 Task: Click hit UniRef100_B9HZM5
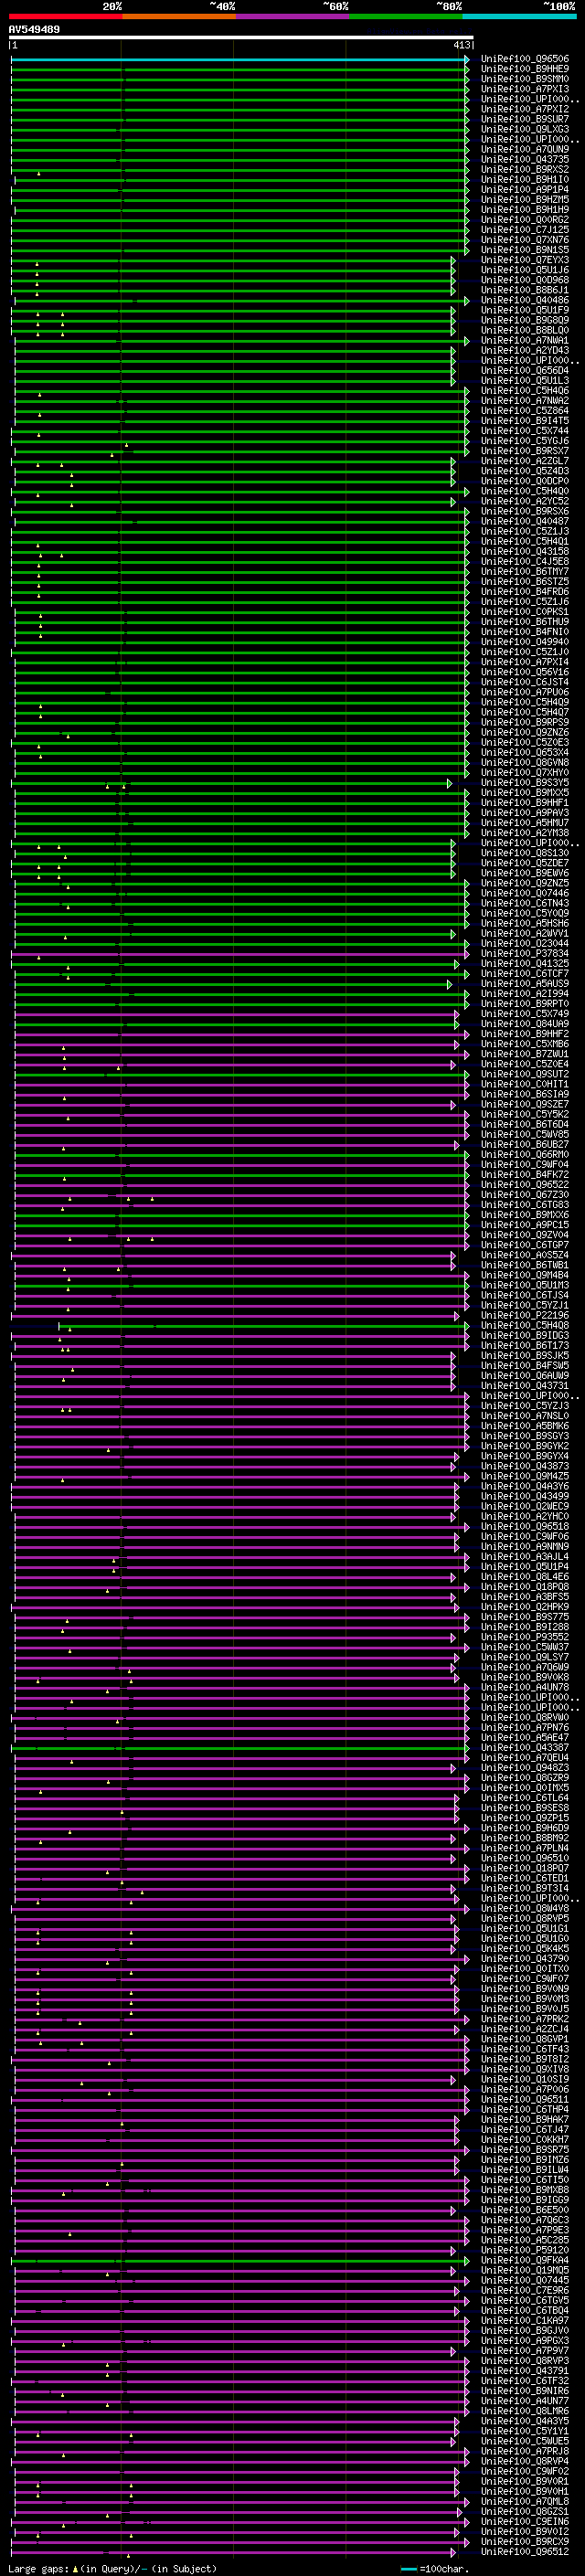(525, 200)
